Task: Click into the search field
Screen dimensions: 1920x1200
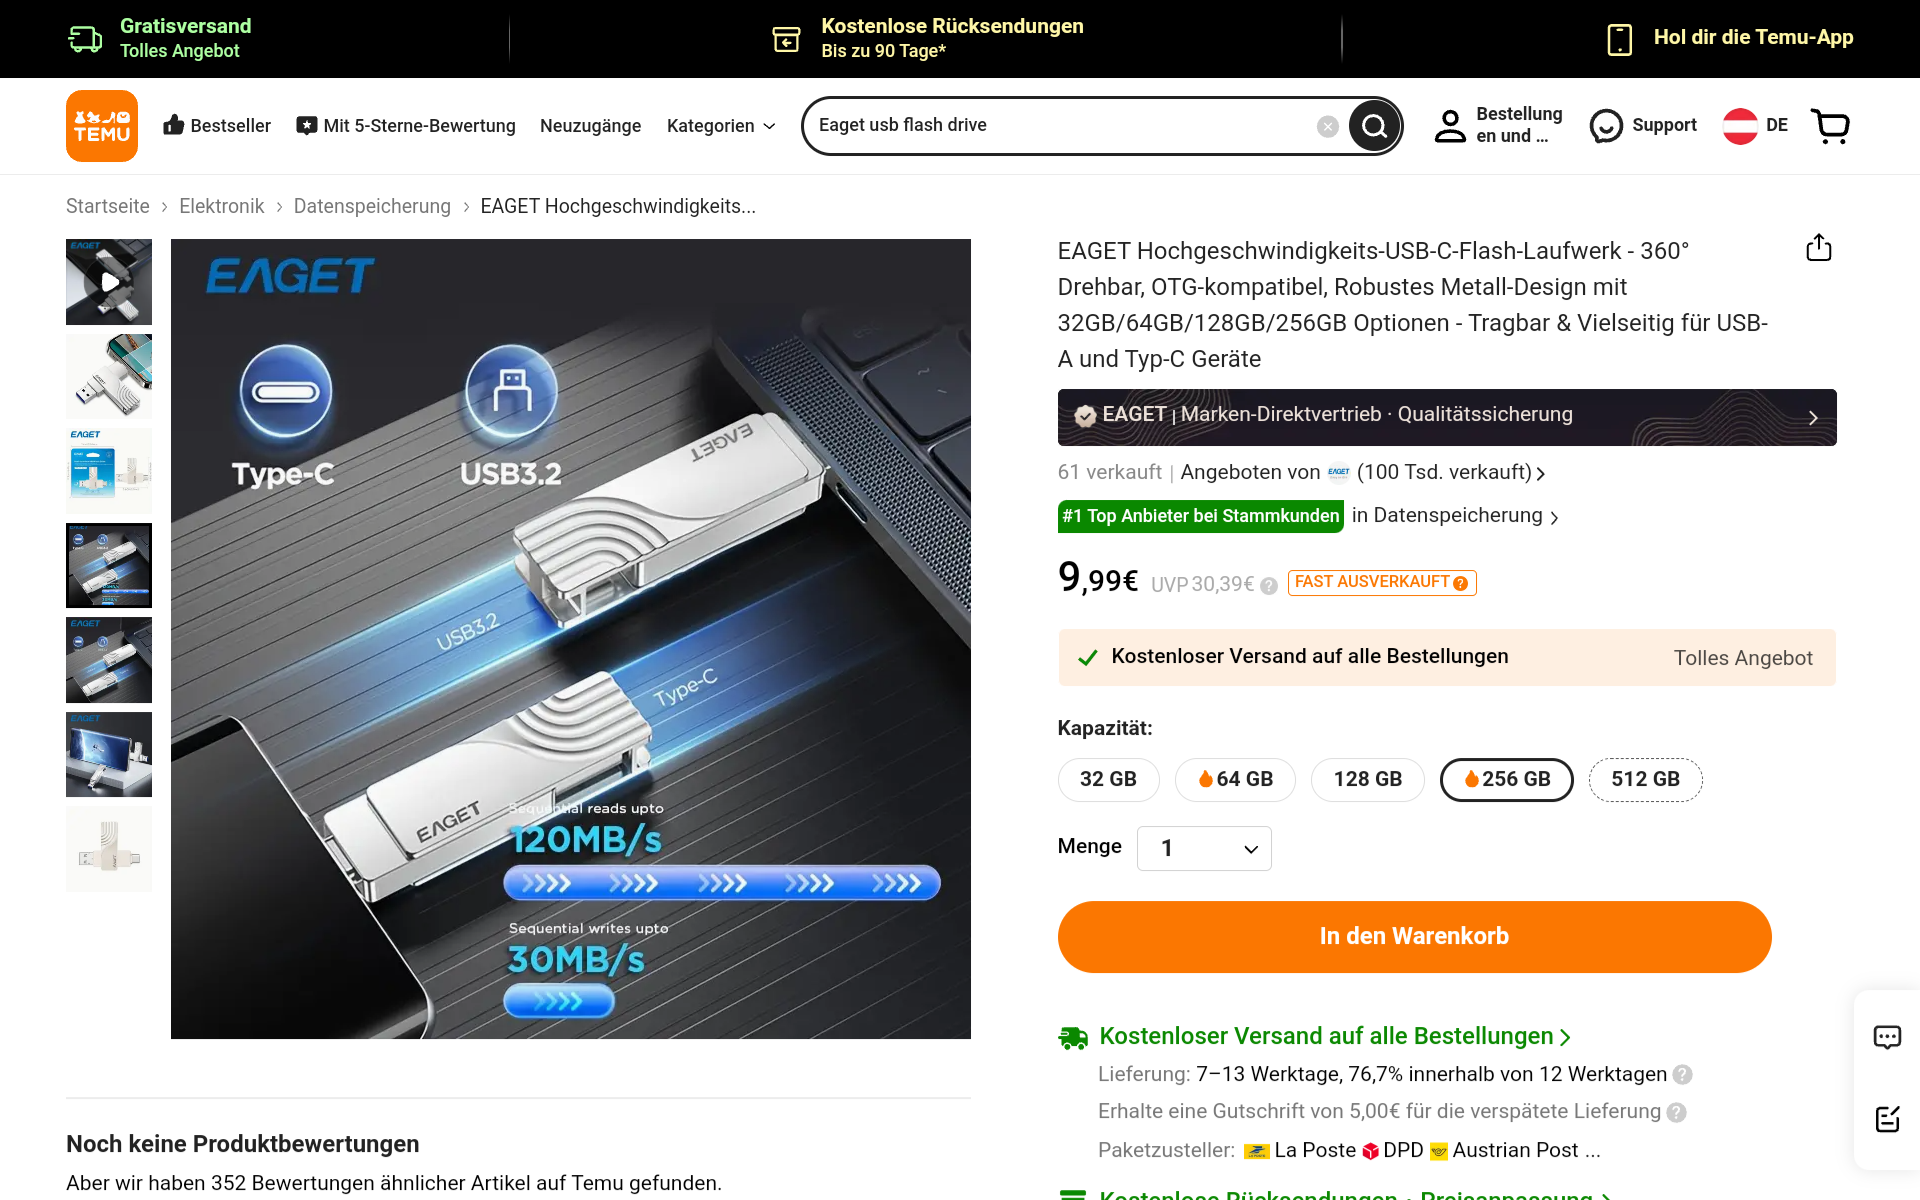Action: 1060,126
